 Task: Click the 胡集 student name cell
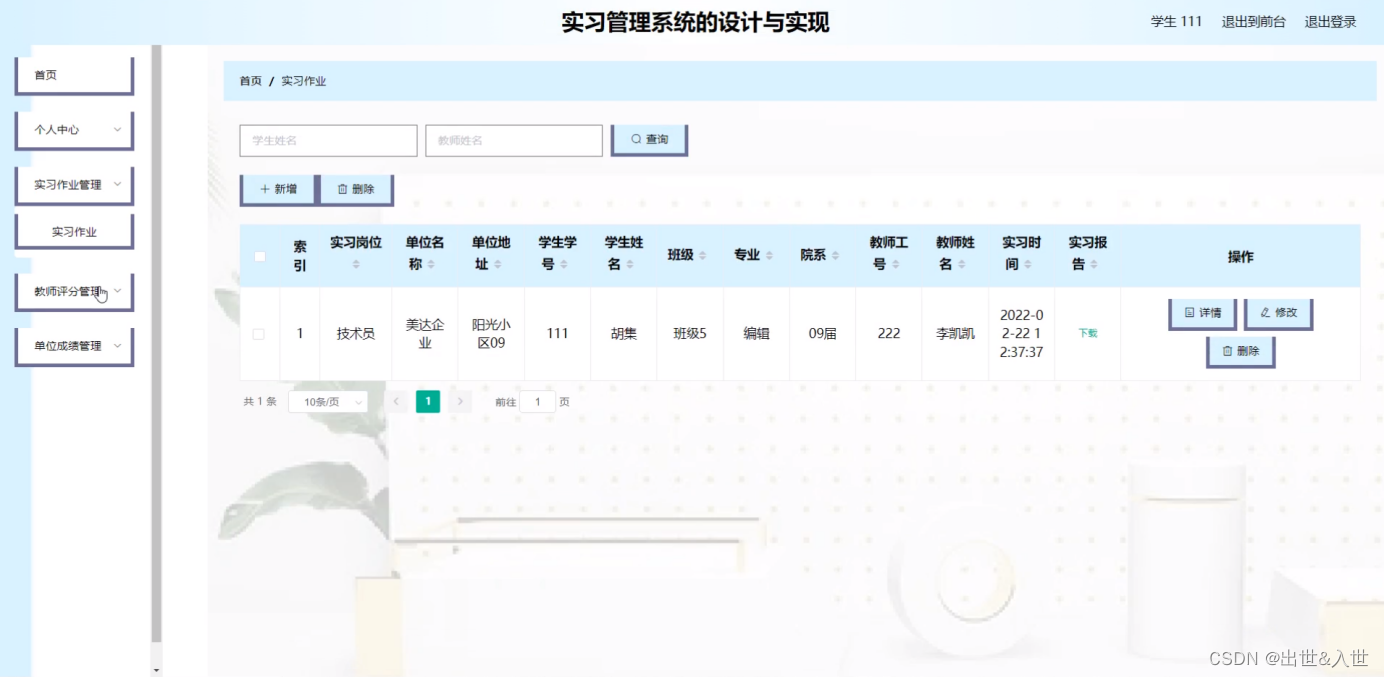click(624, 334)
